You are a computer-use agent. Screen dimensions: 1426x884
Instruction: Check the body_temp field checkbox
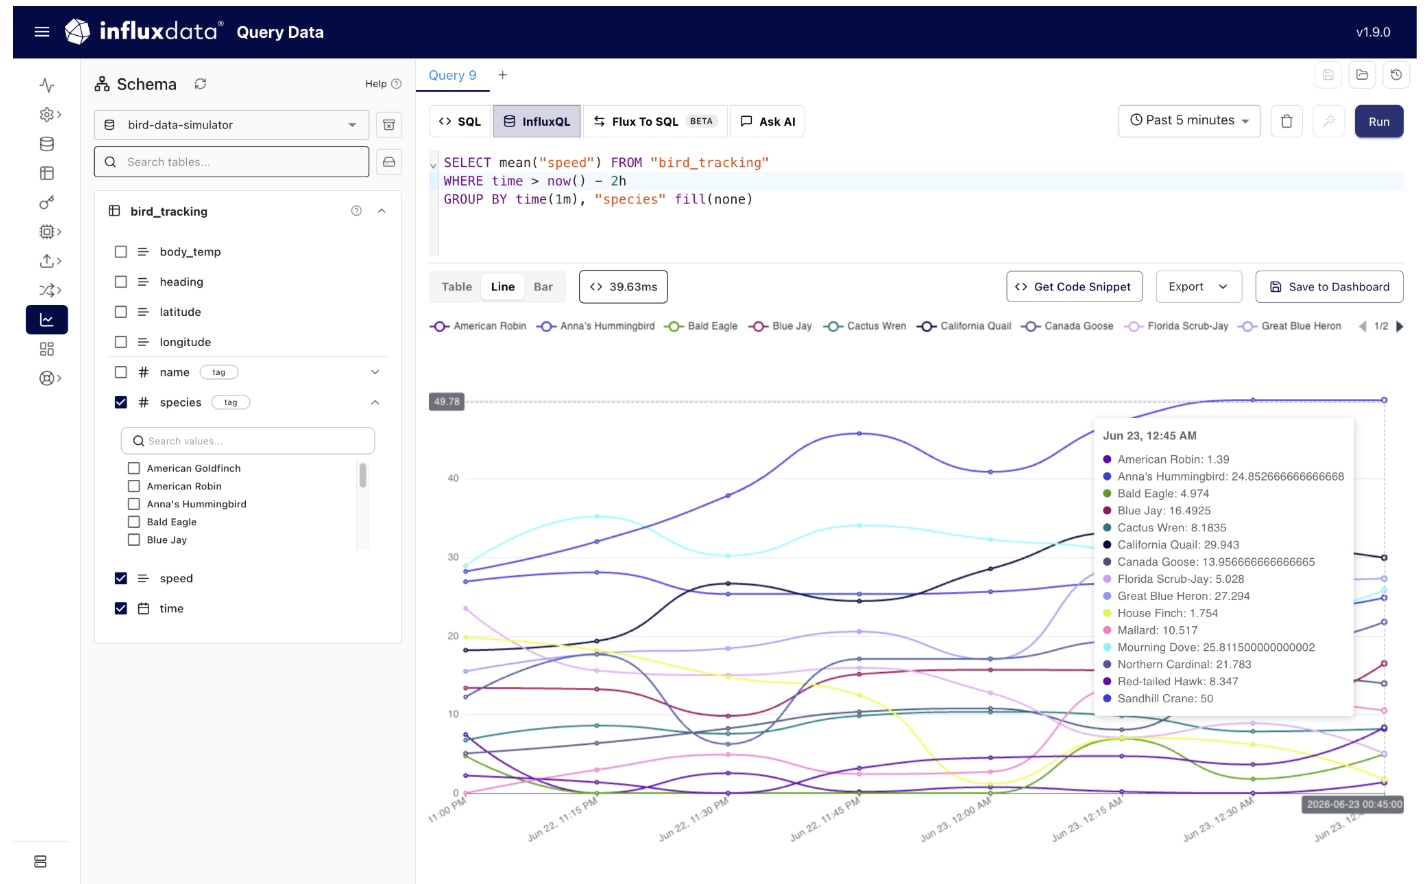121,252
